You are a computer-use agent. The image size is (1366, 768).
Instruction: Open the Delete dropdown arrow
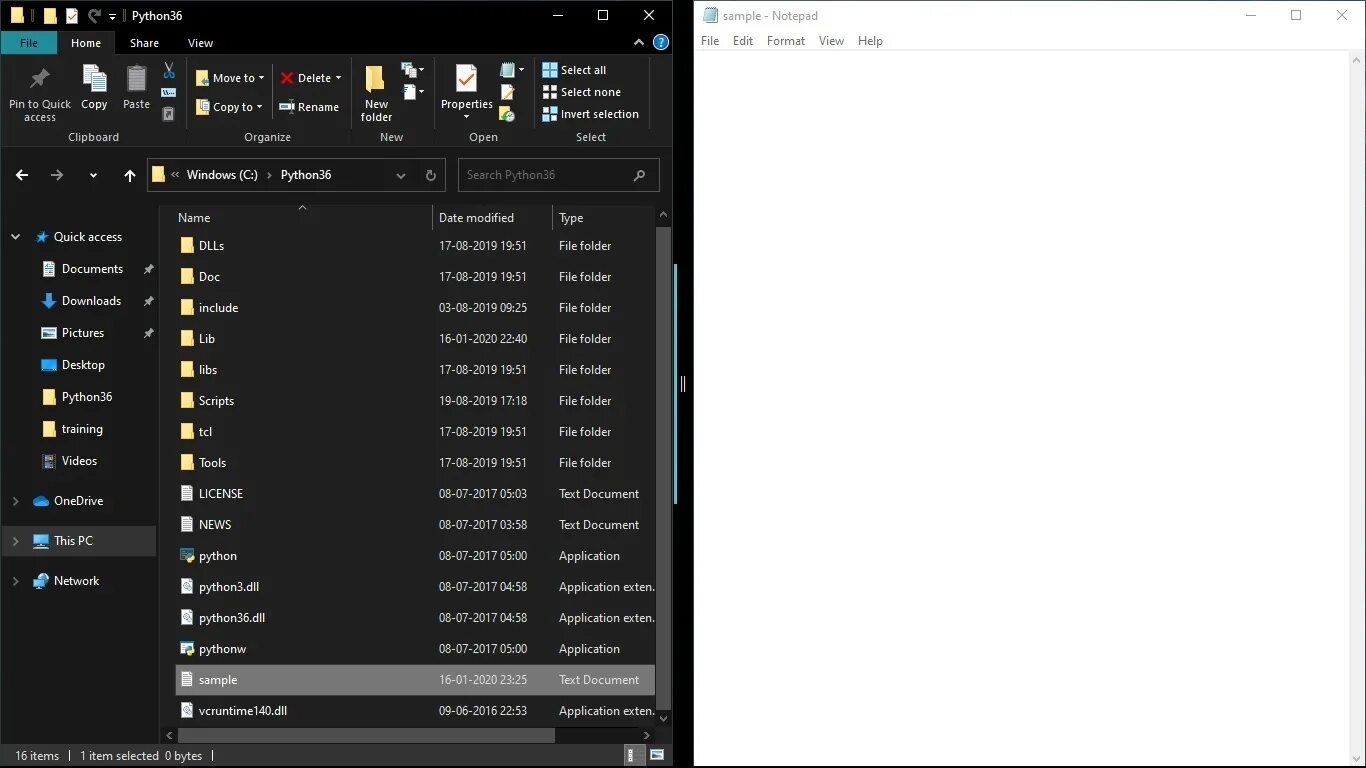click(x=338, y=78)
